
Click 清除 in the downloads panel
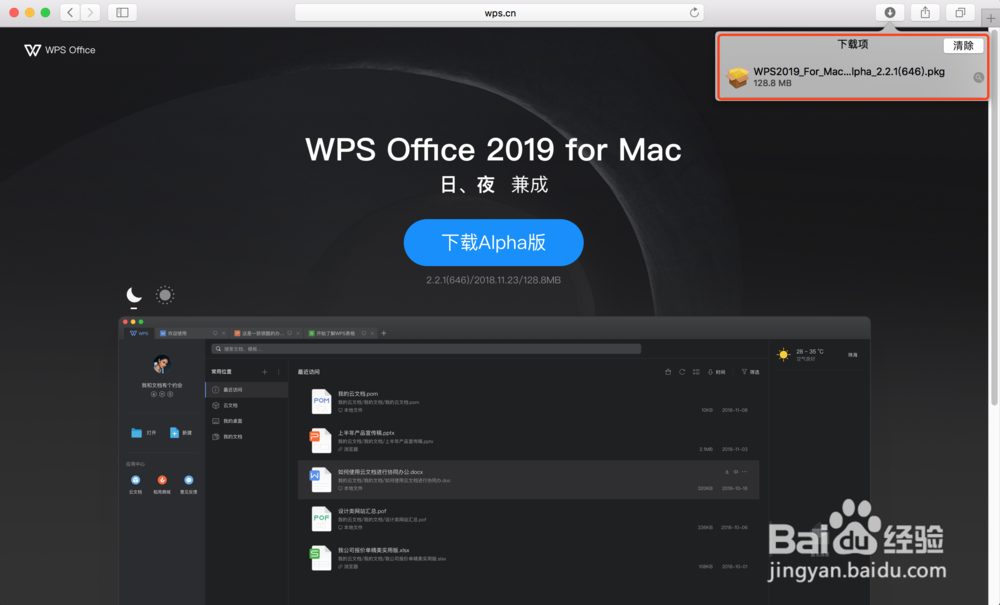pyautogui.click(x=963, y=45)
